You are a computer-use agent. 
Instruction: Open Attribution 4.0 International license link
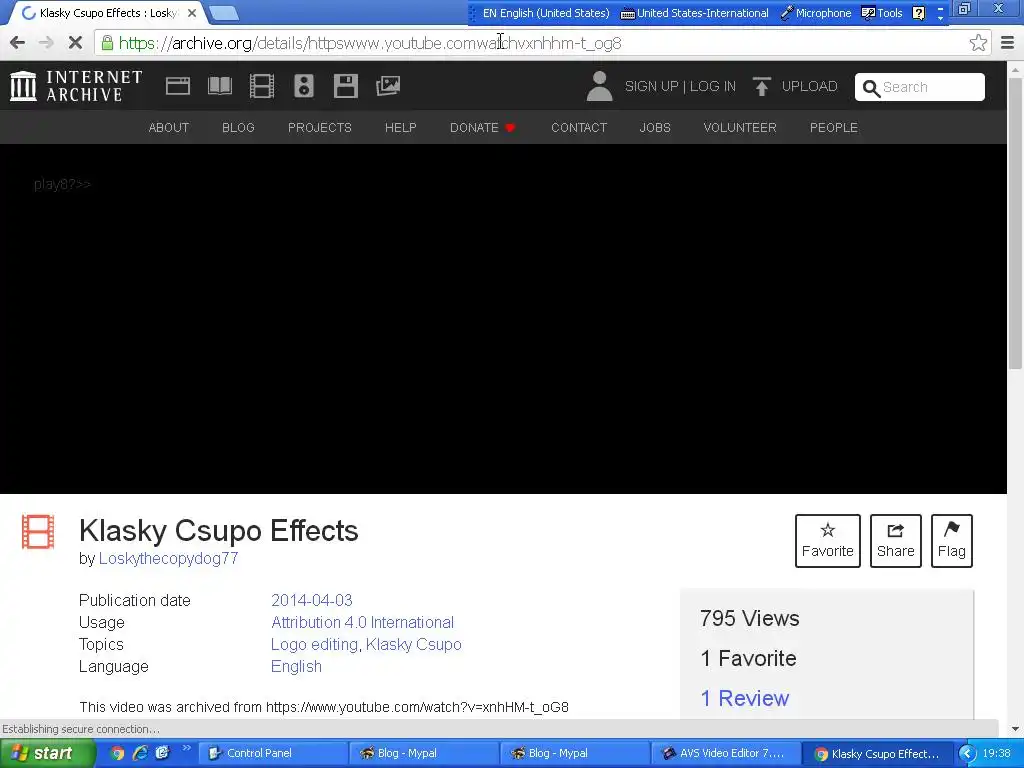[x=362, y=622]
